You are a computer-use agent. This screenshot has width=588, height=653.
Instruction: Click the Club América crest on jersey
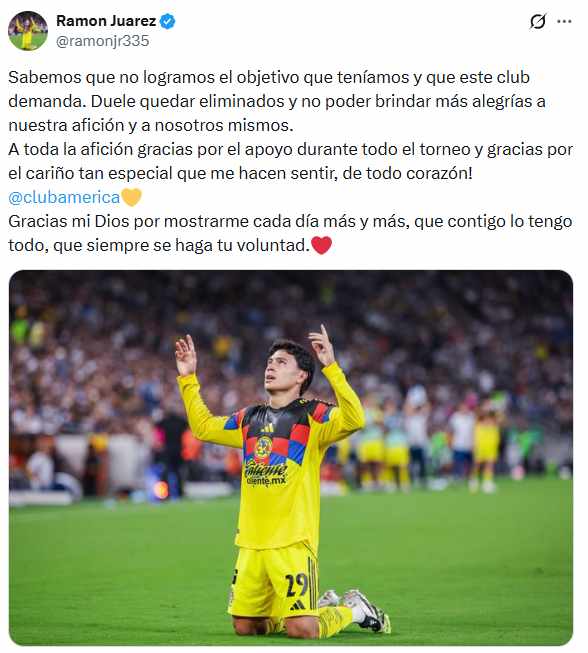[x=263, y=448]
